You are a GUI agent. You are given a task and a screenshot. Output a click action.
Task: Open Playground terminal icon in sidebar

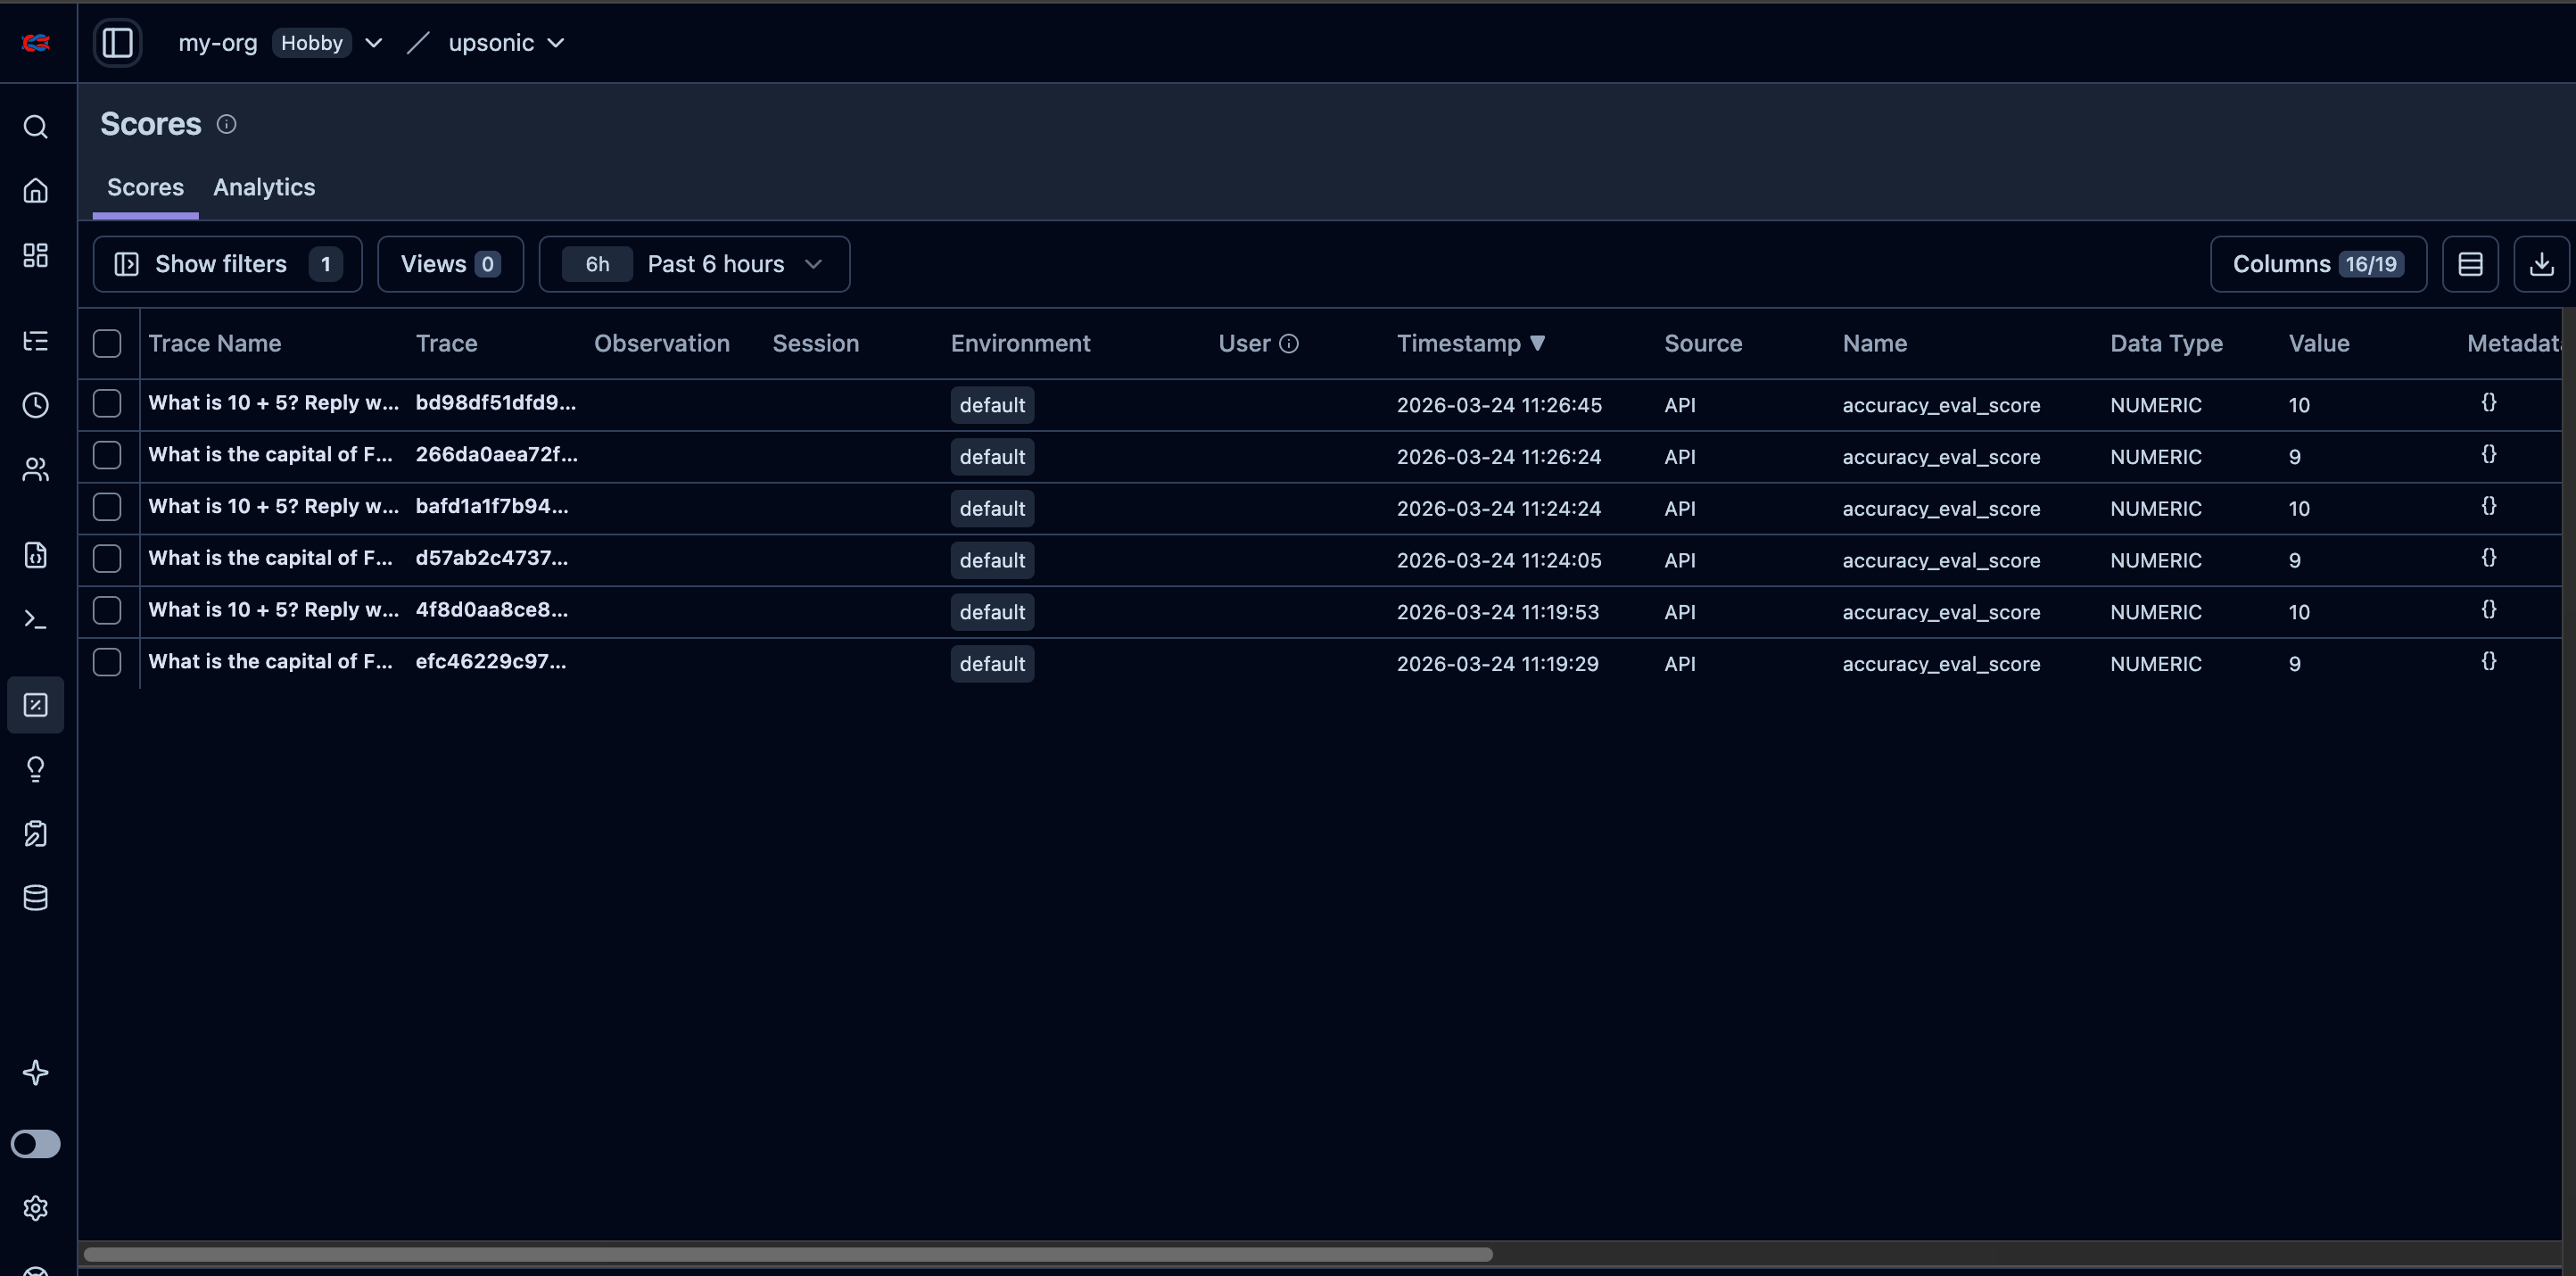[36, 619]
